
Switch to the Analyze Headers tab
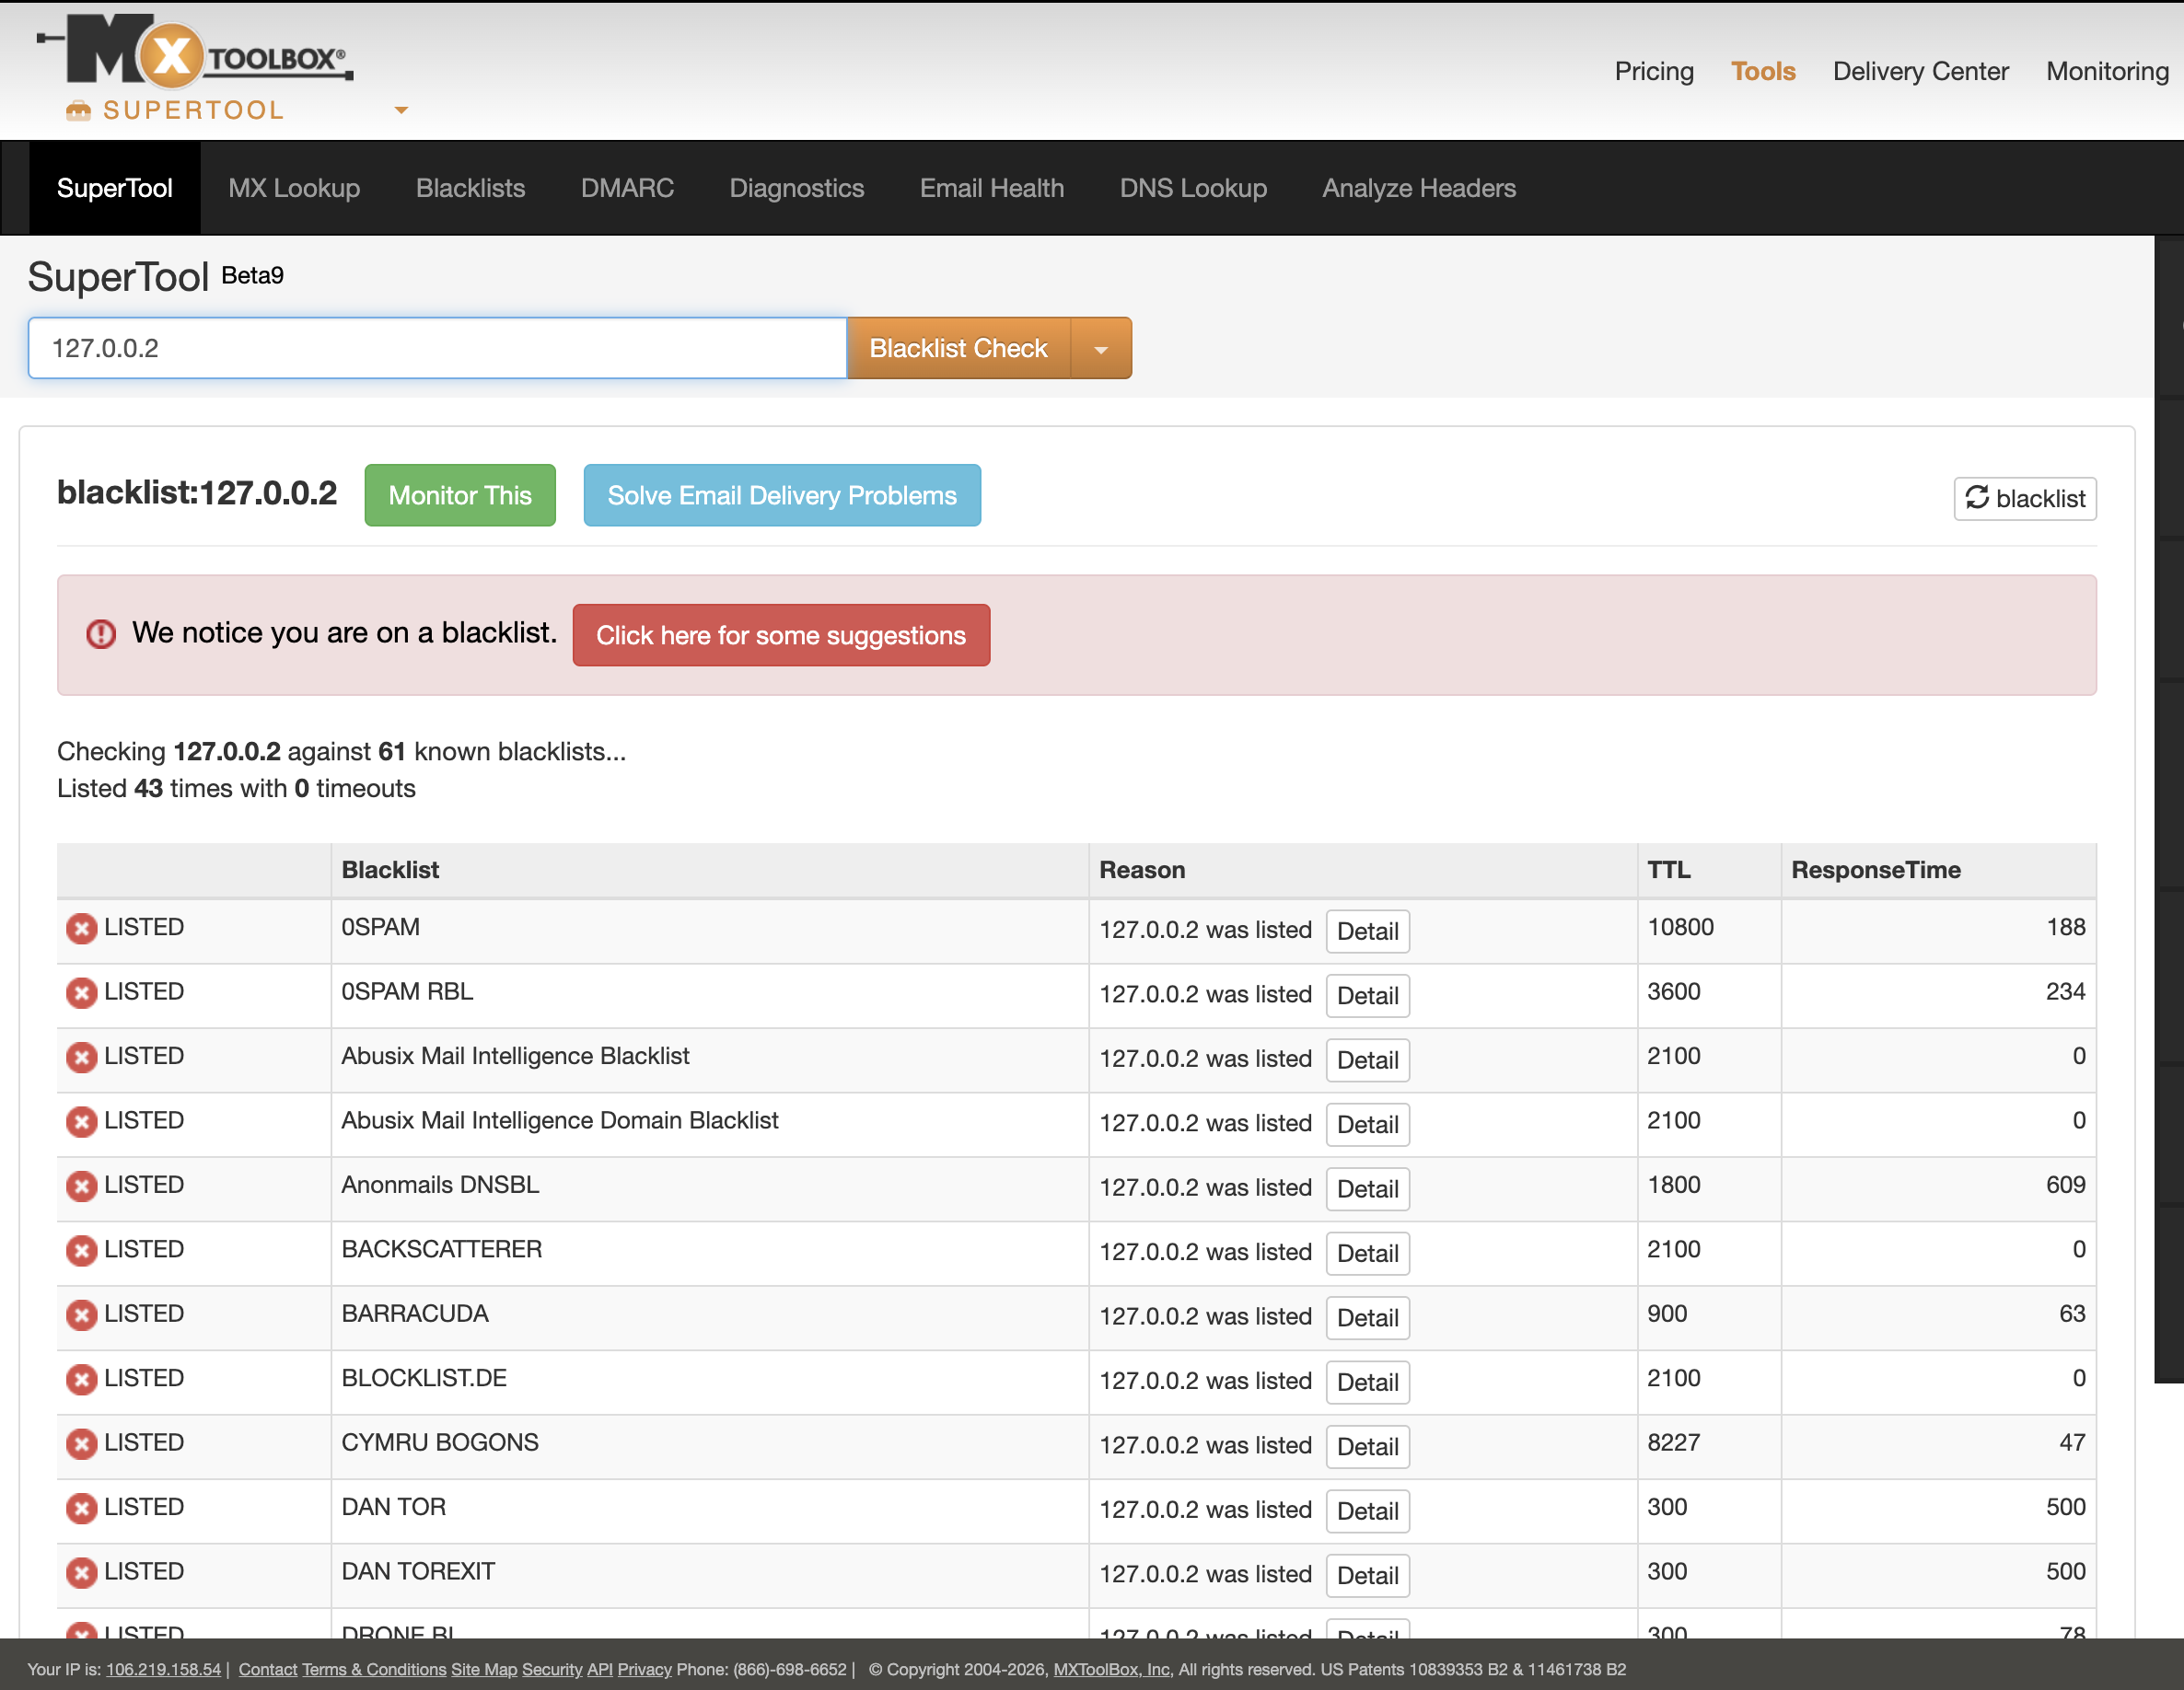point(1418,188)
